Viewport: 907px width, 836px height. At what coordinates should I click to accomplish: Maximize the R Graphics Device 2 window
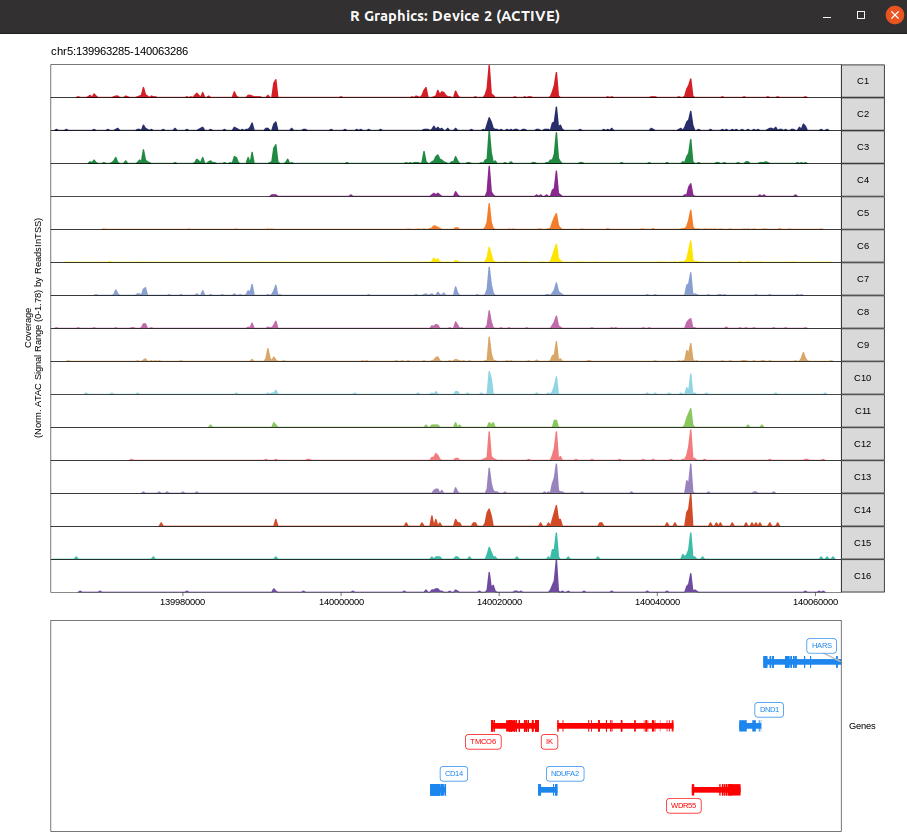[x=859, y=15]
